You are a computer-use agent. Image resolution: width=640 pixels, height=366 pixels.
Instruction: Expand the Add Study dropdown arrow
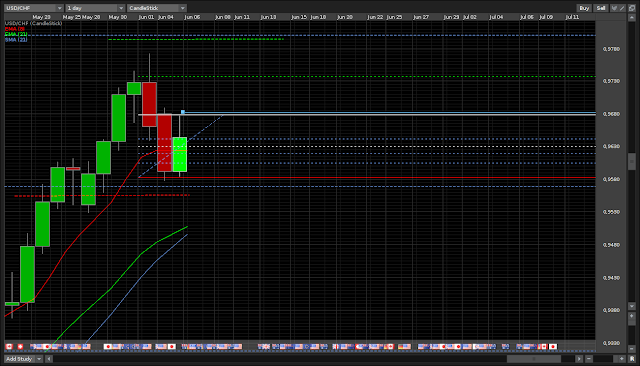tap(39, 359)
